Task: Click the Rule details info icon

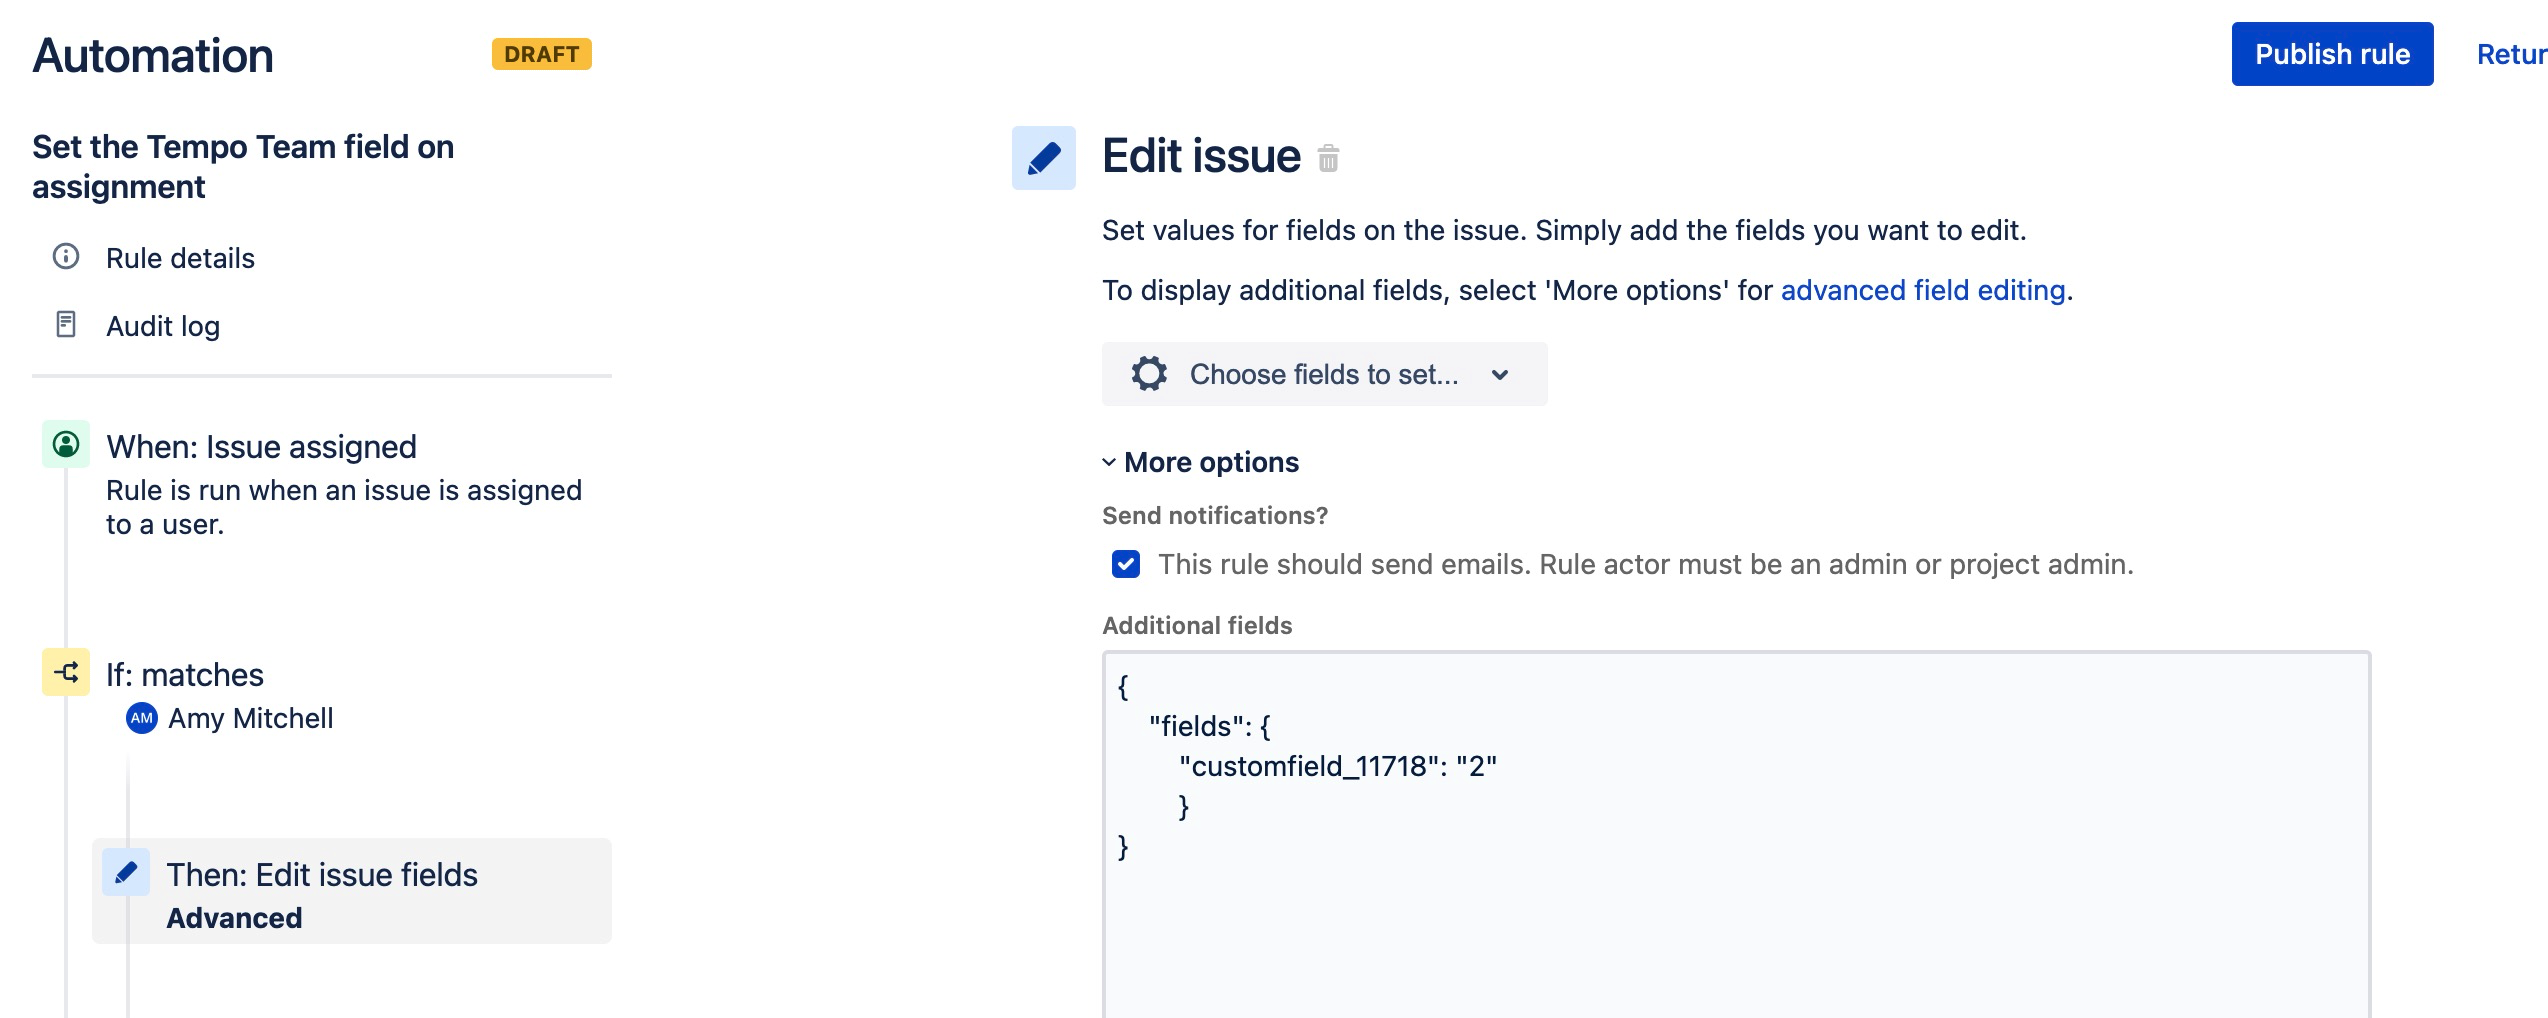Action: 66,257
